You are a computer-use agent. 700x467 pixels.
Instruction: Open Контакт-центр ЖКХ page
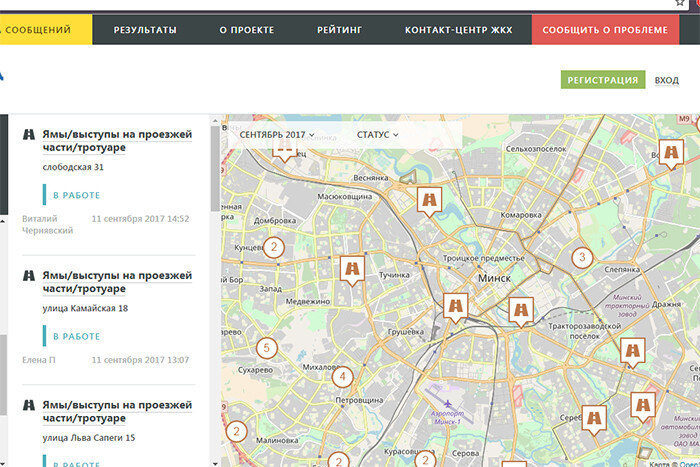458,30
